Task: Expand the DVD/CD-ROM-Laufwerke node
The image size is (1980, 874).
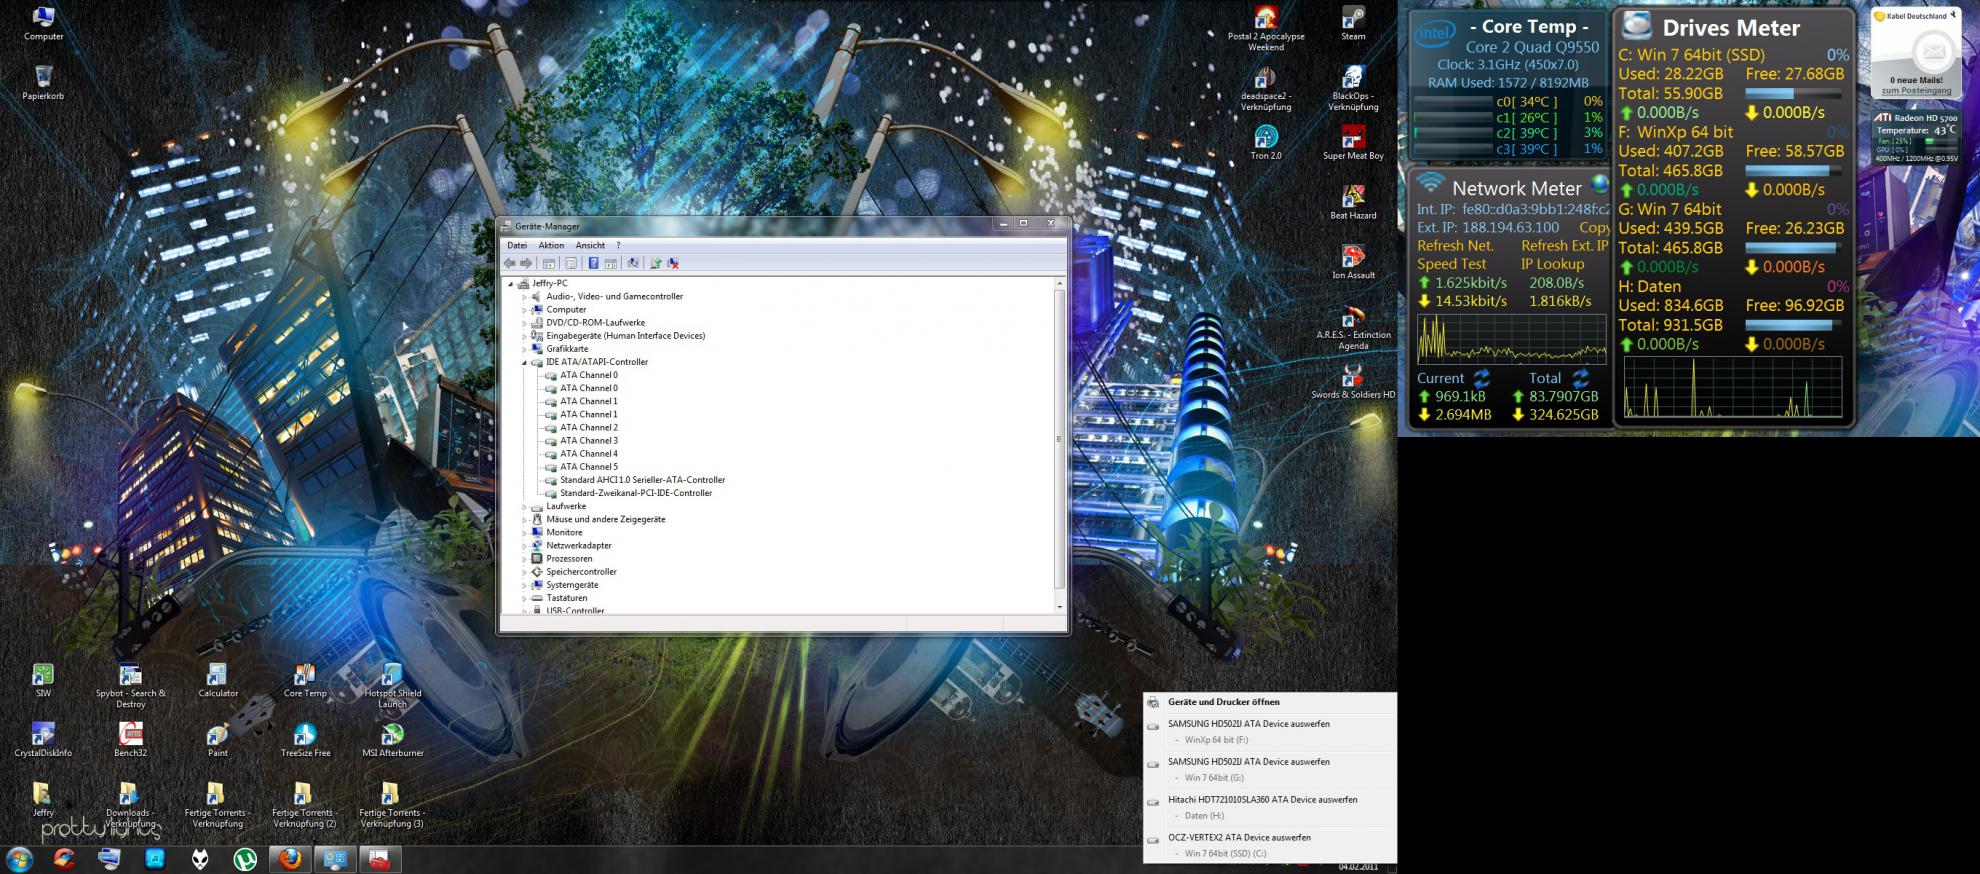Action: [524, 323]
